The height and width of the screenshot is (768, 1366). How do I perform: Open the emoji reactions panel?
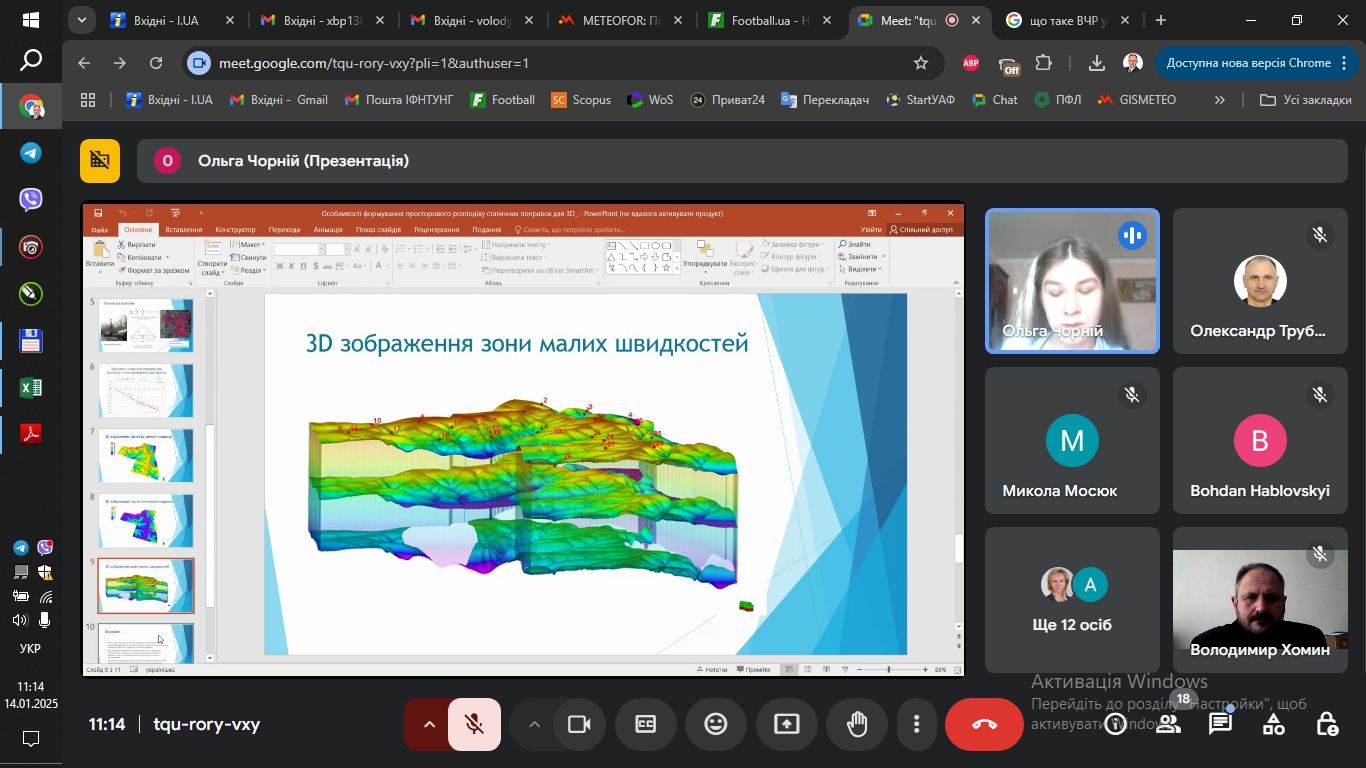click(715, 724)
